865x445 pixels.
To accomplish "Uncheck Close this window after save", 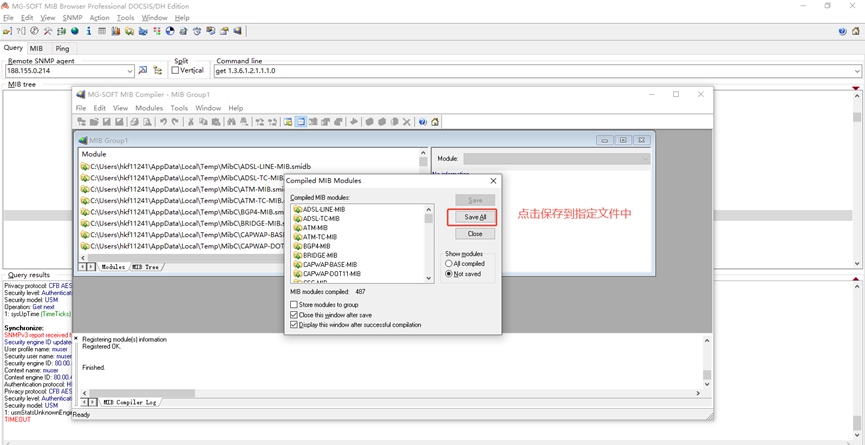I will click(x=293, y=315).
